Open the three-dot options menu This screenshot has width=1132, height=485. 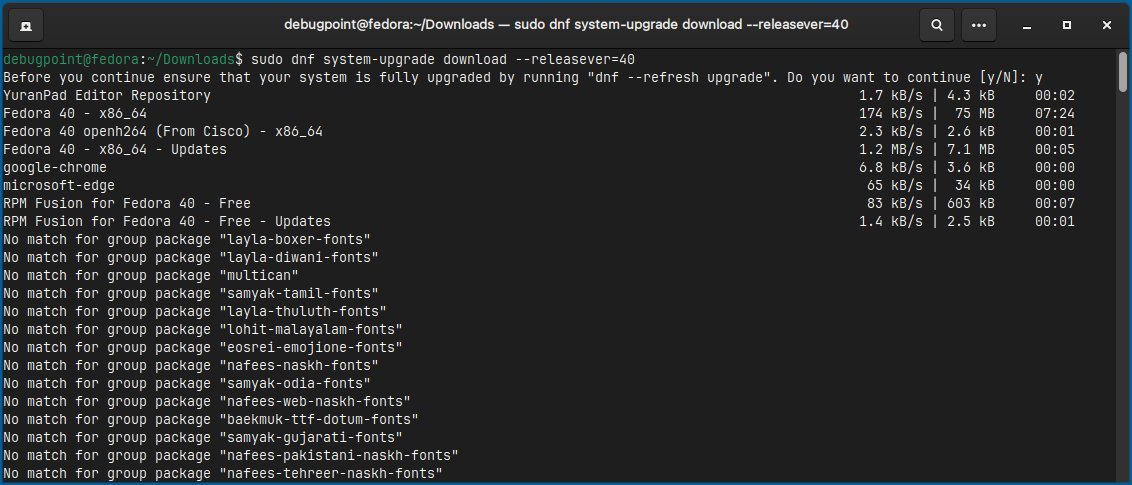pyautogui.click(x=979, y=25)
